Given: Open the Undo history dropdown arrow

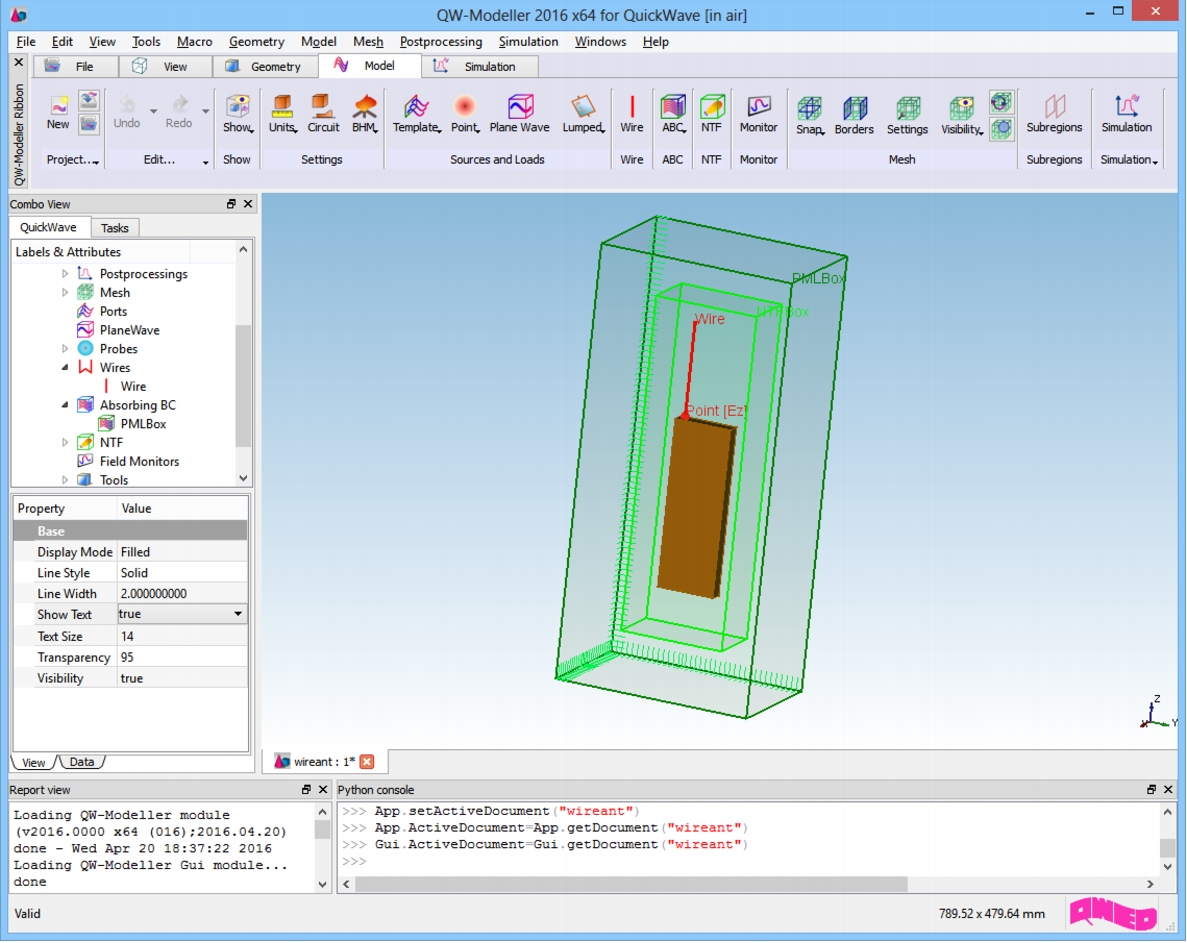Looking at the screenshot, I should (153, 111).
